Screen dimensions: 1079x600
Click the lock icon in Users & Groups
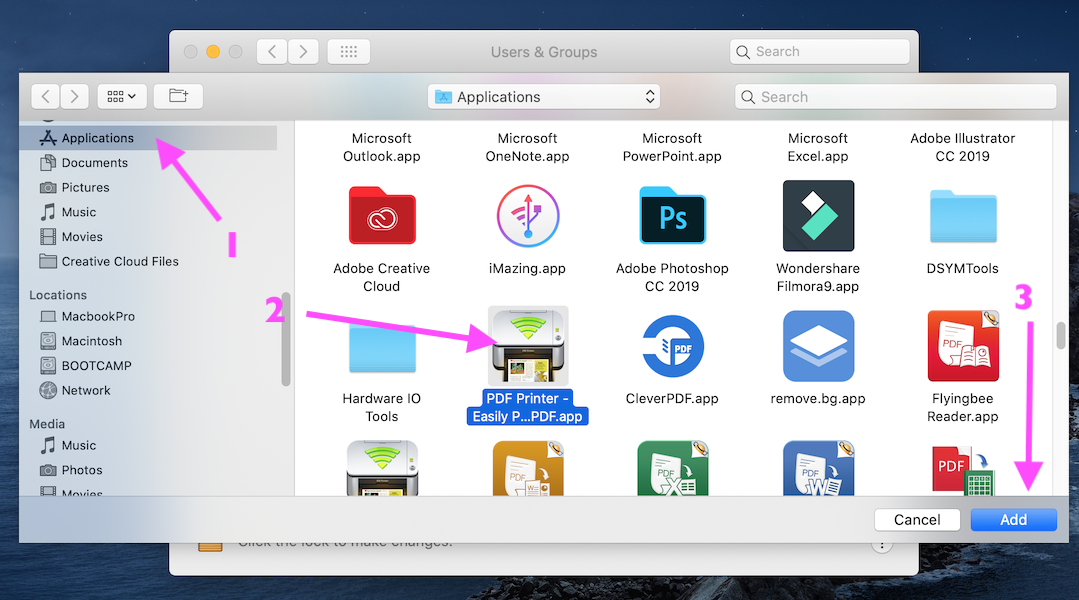click(211, 547)
